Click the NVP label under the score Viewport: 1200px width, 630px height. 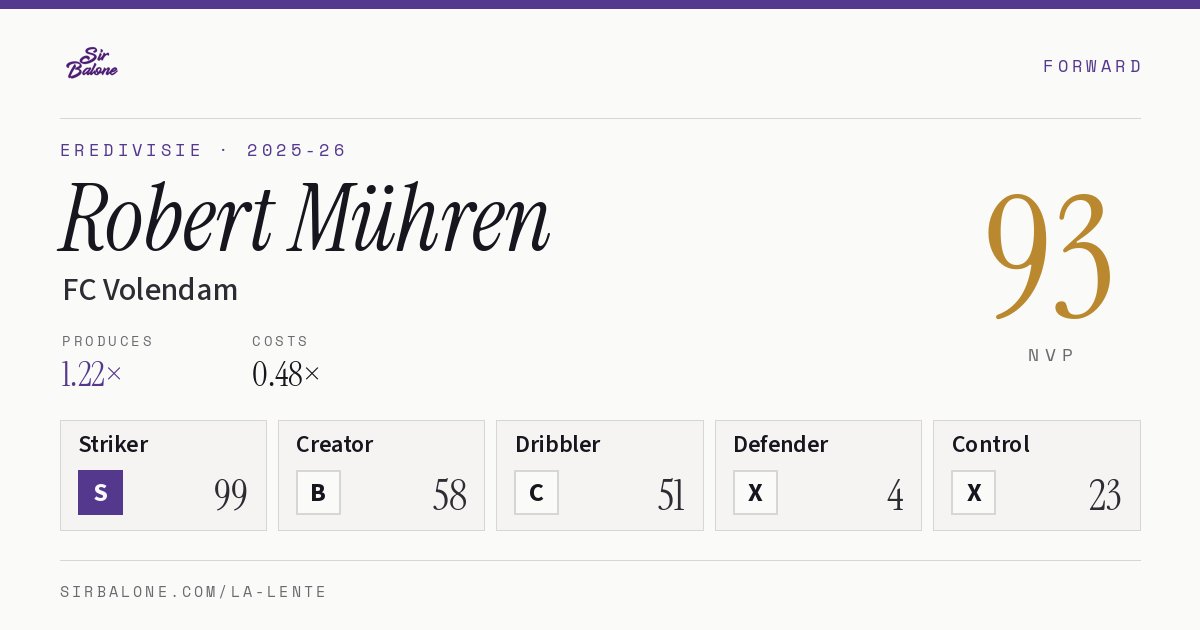click(x=1051, y=355)
